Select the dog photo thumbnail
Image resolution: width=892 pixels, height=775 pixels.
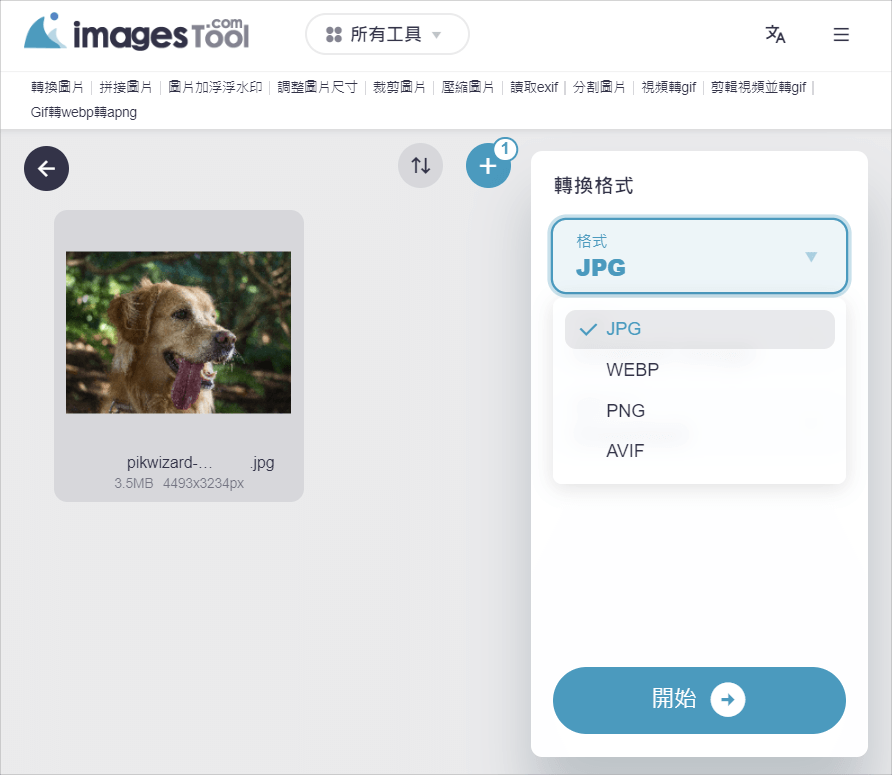(178, 332)
